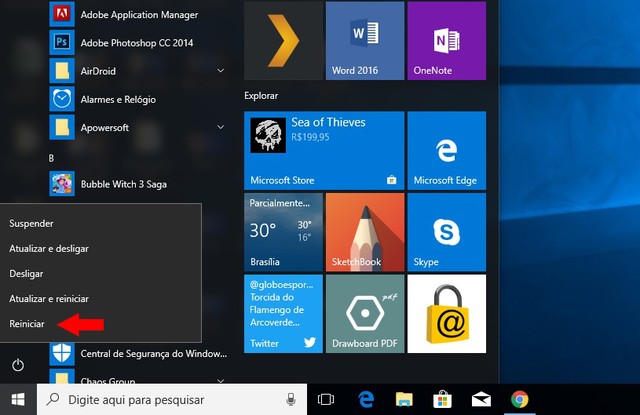640x415 pixels.
Task: Click the microphone icon in search box
Action: click(291, 399)
